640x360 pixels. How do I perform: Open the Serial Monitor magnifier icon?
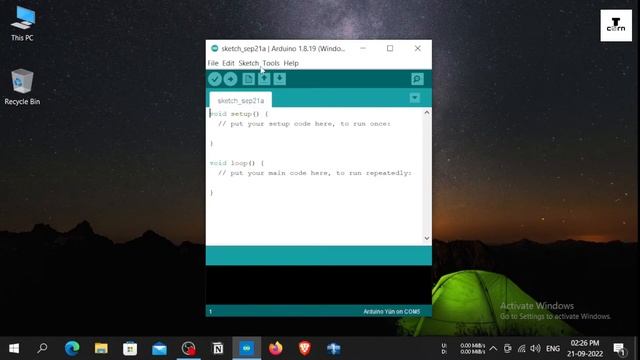(417, 79)
